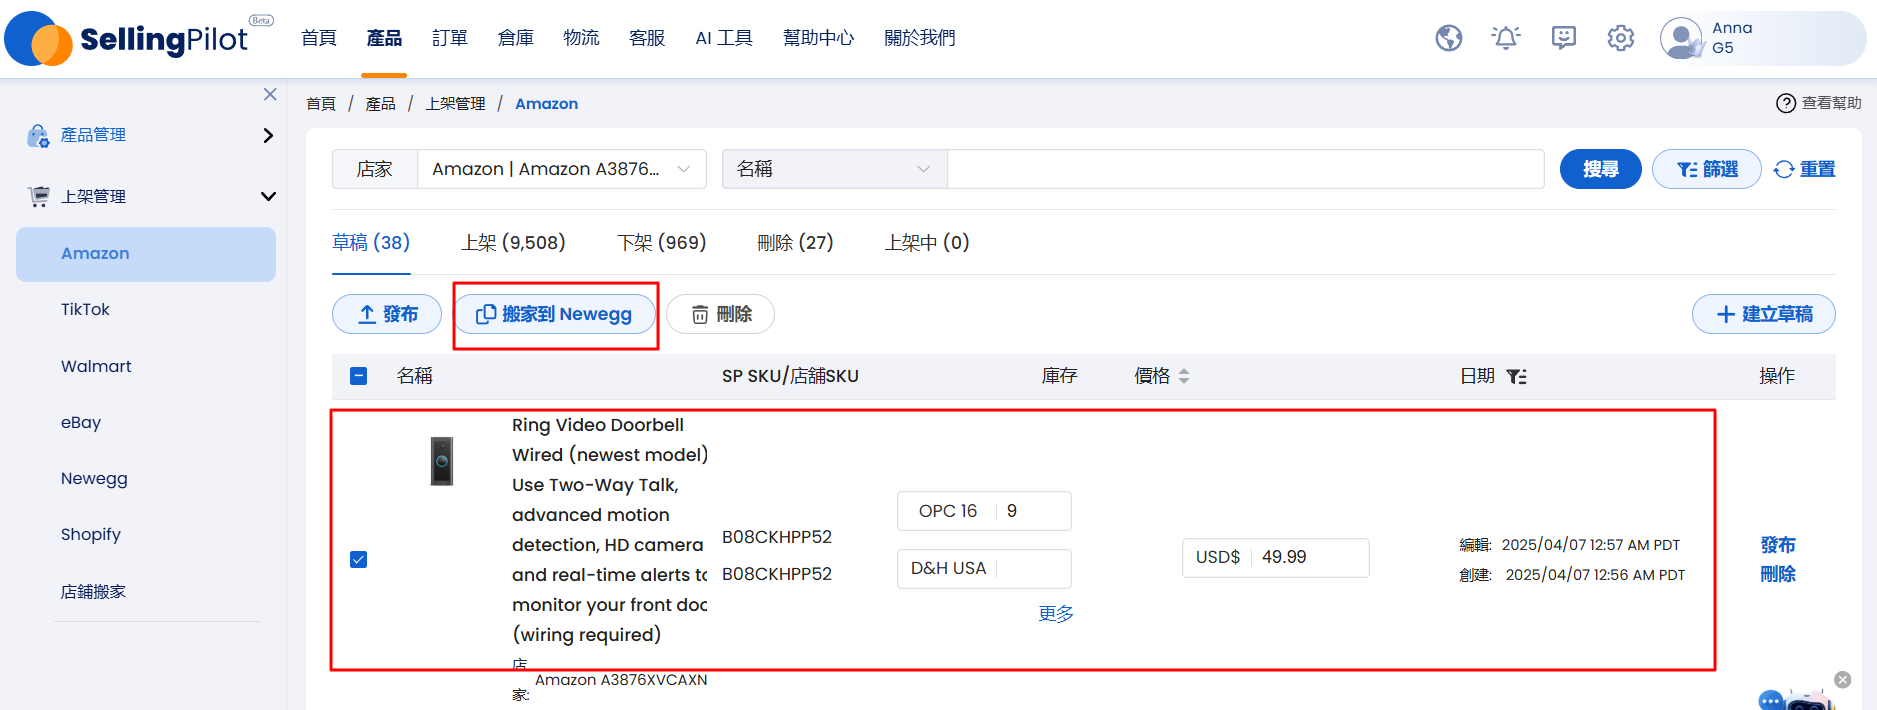Toggle the select-all header checkbox
The image size is (1877, 710).
coord(359,376)
